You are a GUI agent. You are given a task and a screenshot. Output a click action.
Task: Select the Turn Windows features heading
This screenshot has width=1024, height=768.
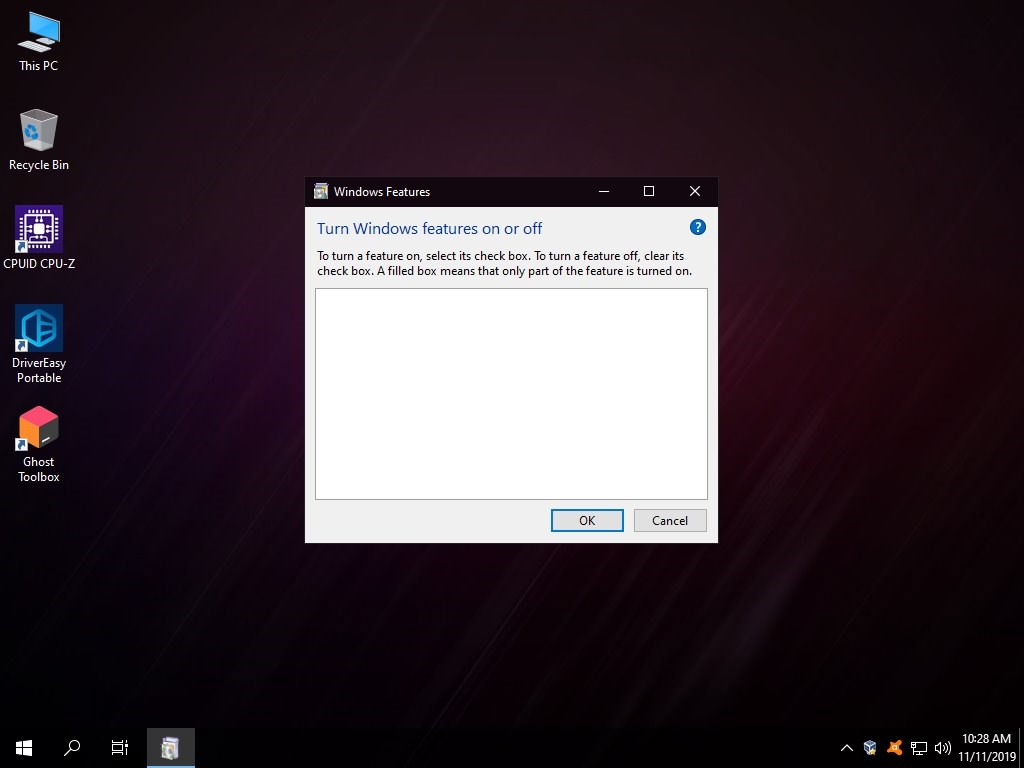pyautogui.click(x=429, y=228)
